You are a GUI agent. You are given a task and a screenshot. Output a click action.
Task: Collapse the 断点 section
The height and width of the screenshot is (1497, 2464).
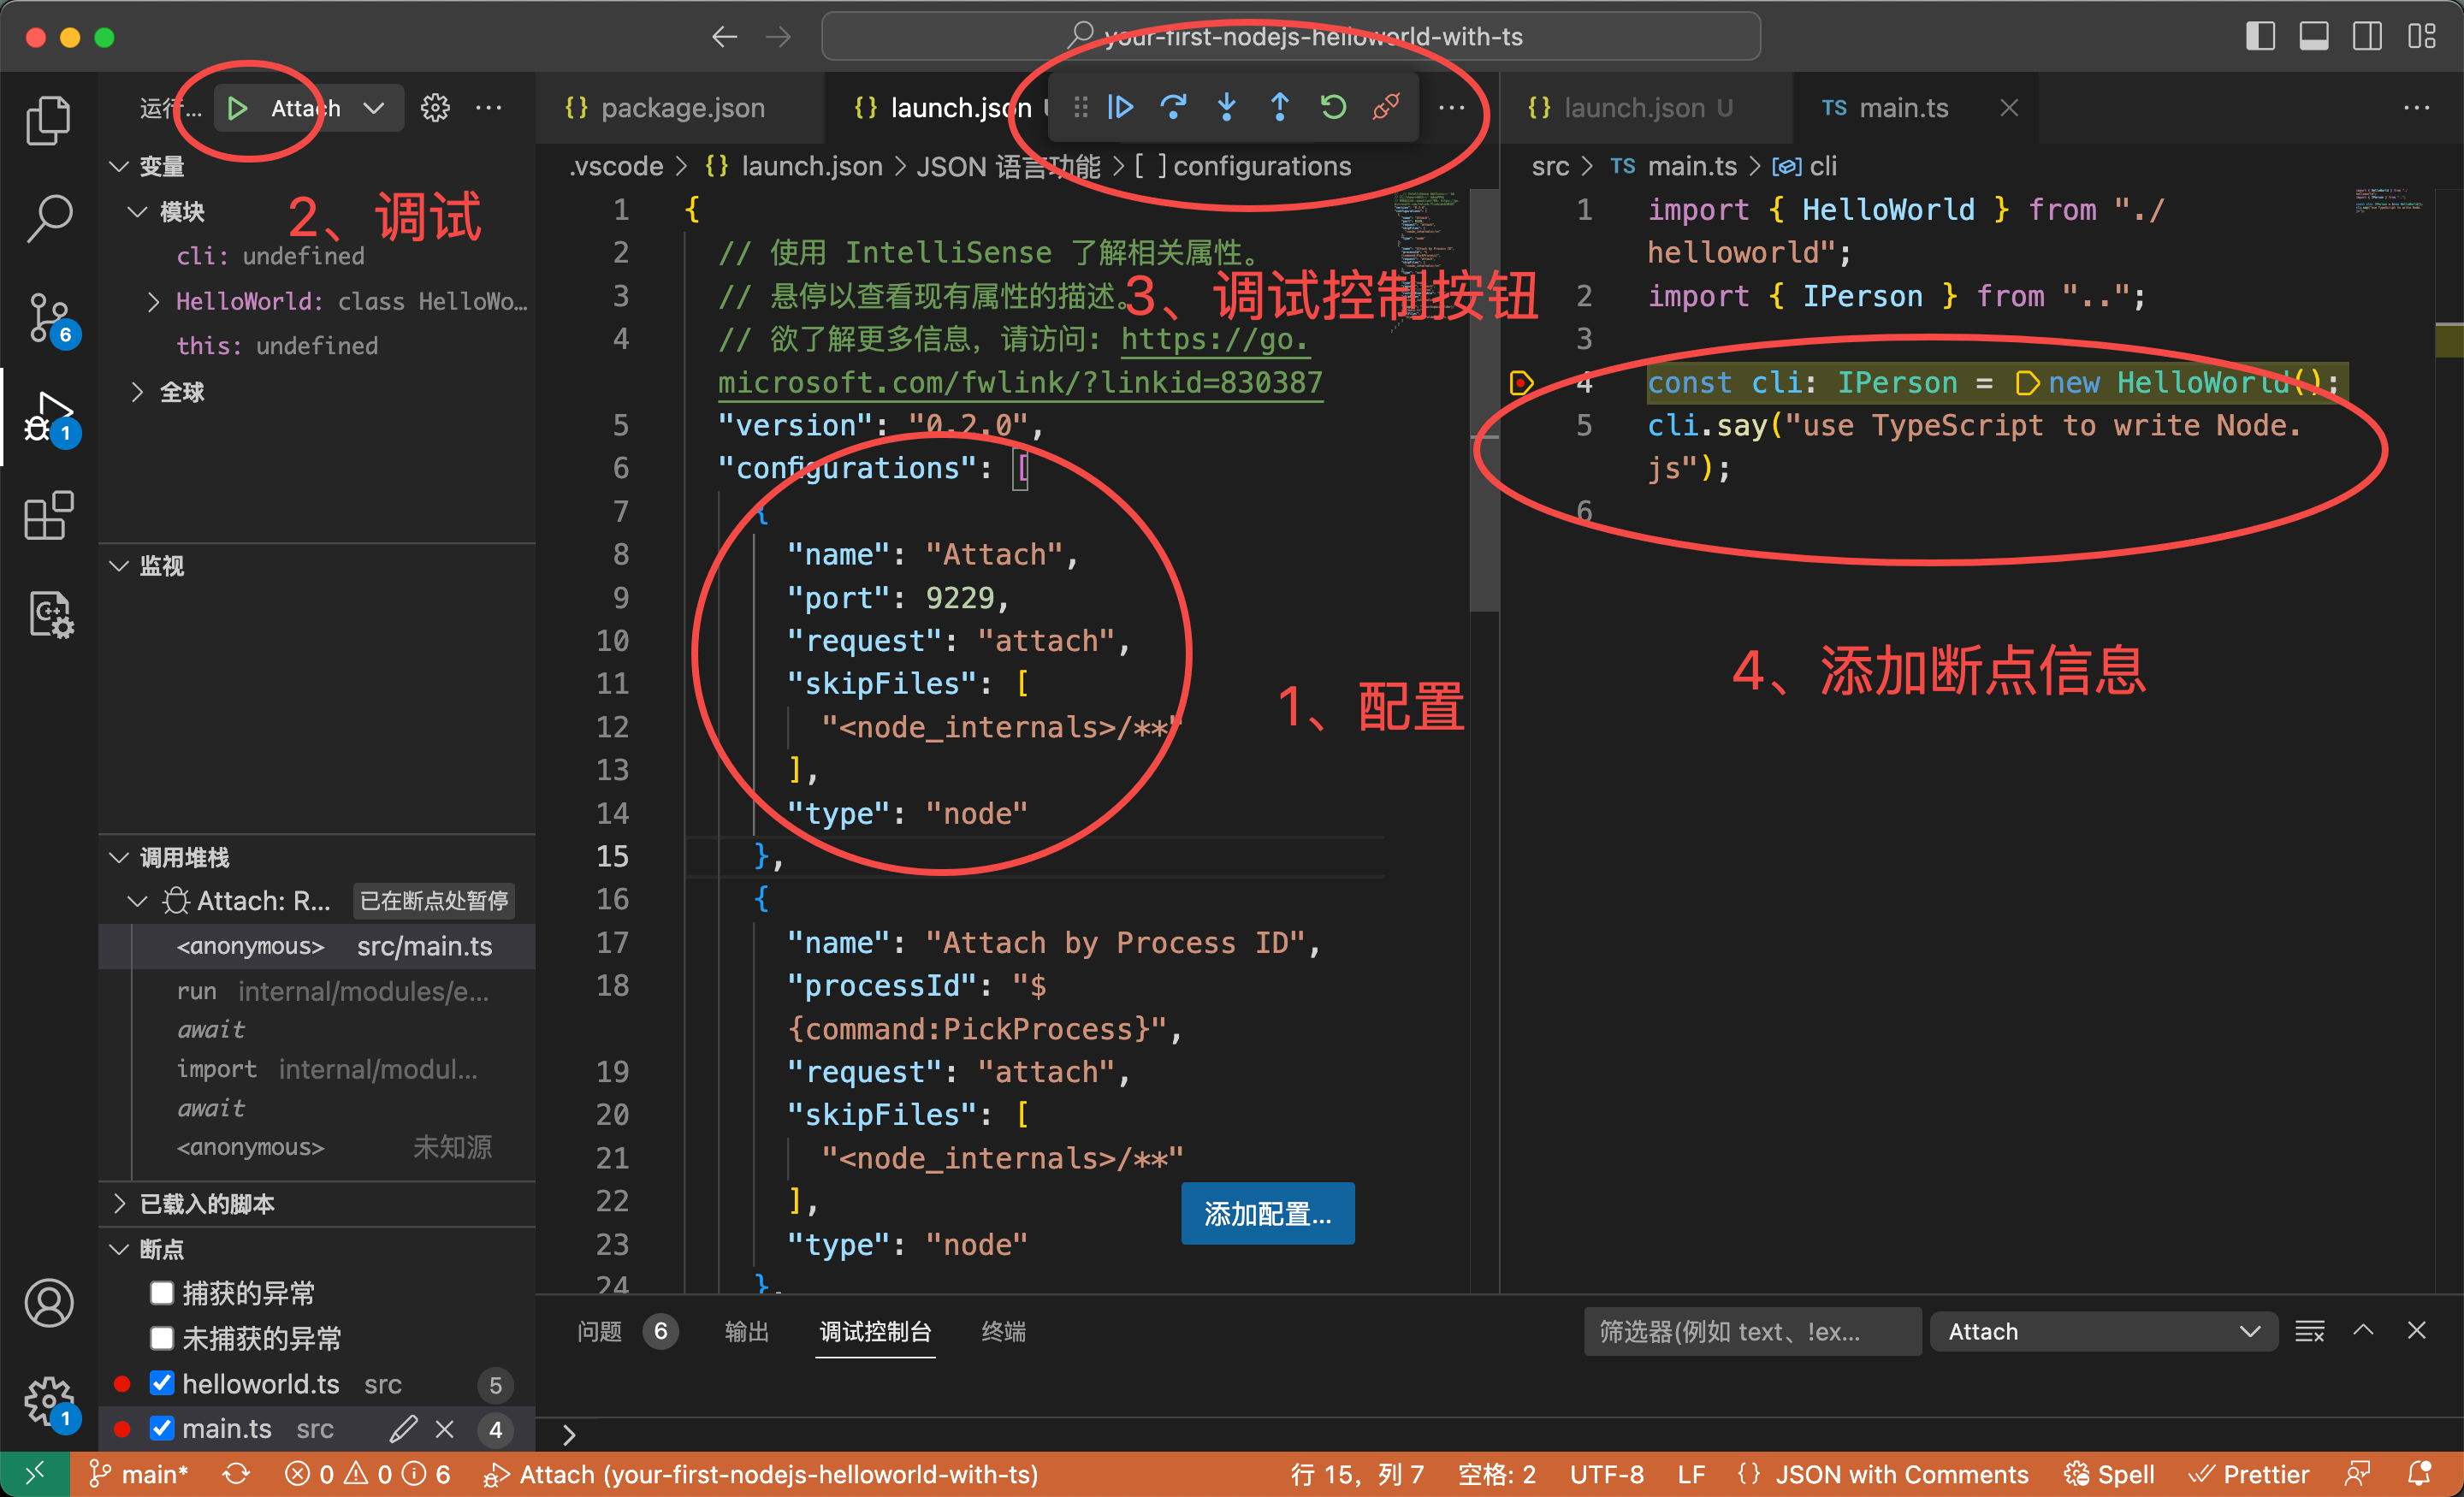tap(120, 1249)
